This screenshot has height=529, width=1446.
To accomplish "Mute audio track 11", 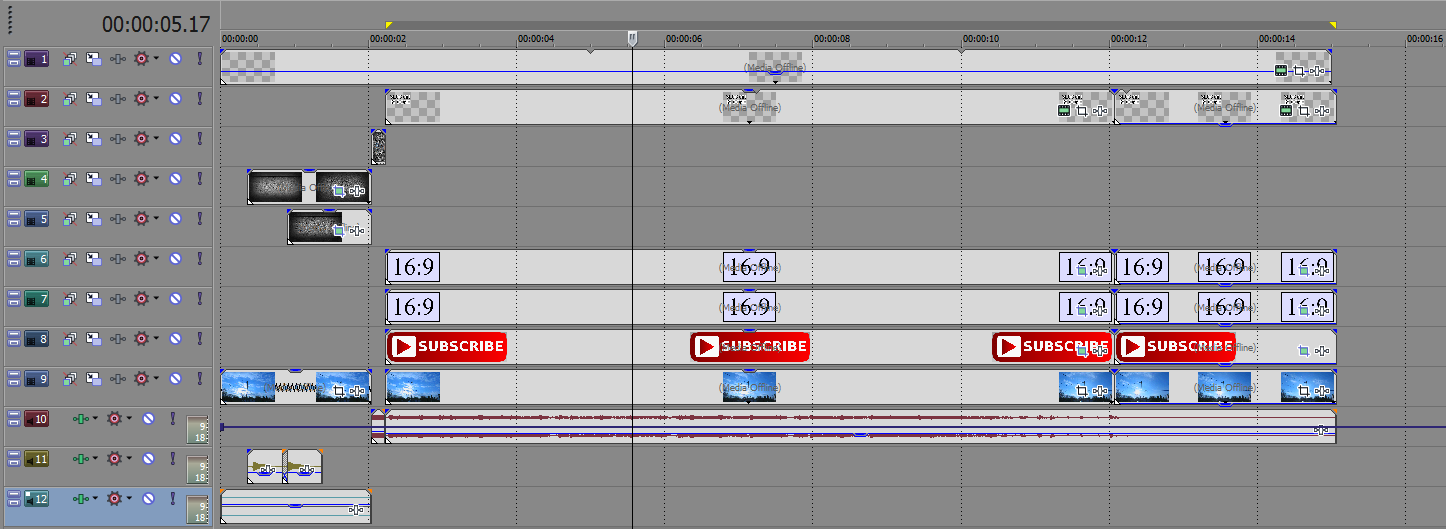I will click(148, 459).
